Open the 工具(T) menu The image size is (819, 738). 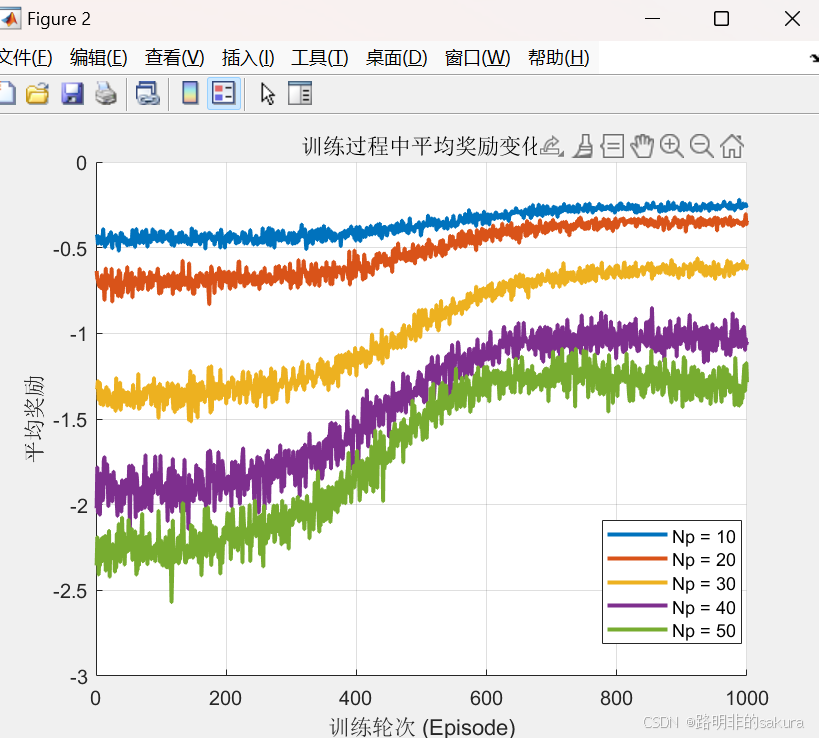coord(320,57)
